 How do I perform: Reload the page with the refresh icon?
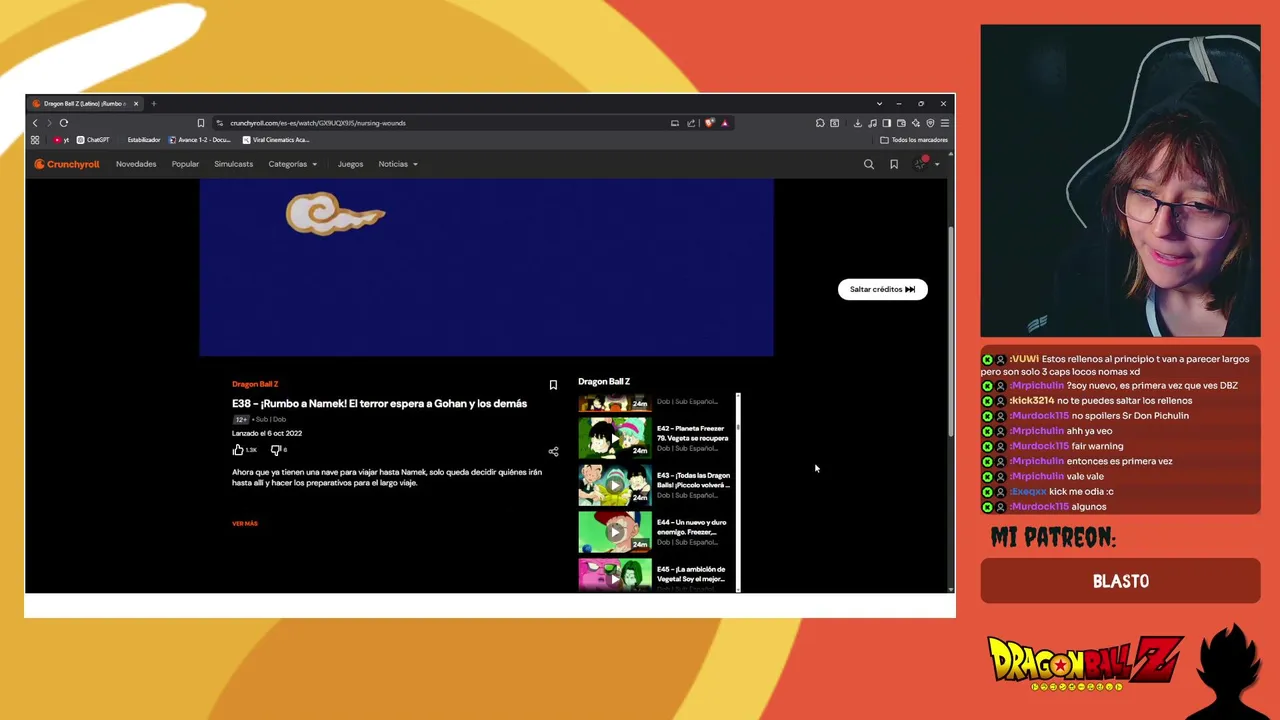click(x=64, y=123)
